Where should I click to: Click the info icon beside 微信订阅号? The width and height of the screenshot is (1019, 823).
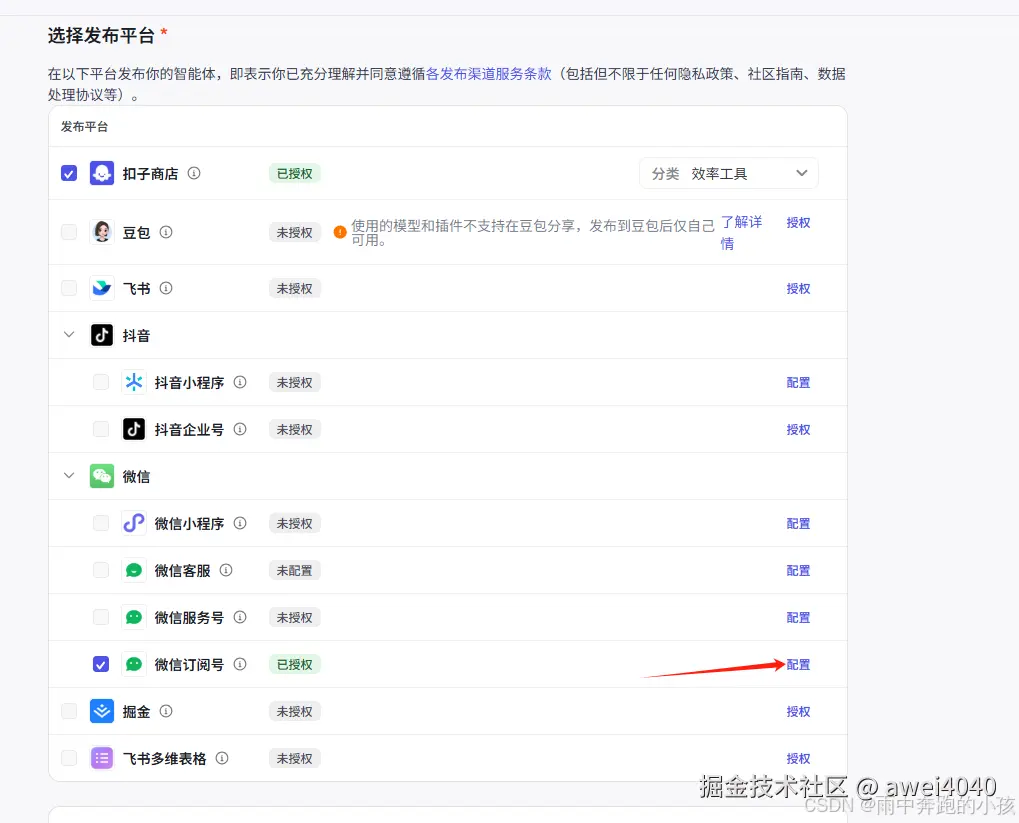(240, 664)
